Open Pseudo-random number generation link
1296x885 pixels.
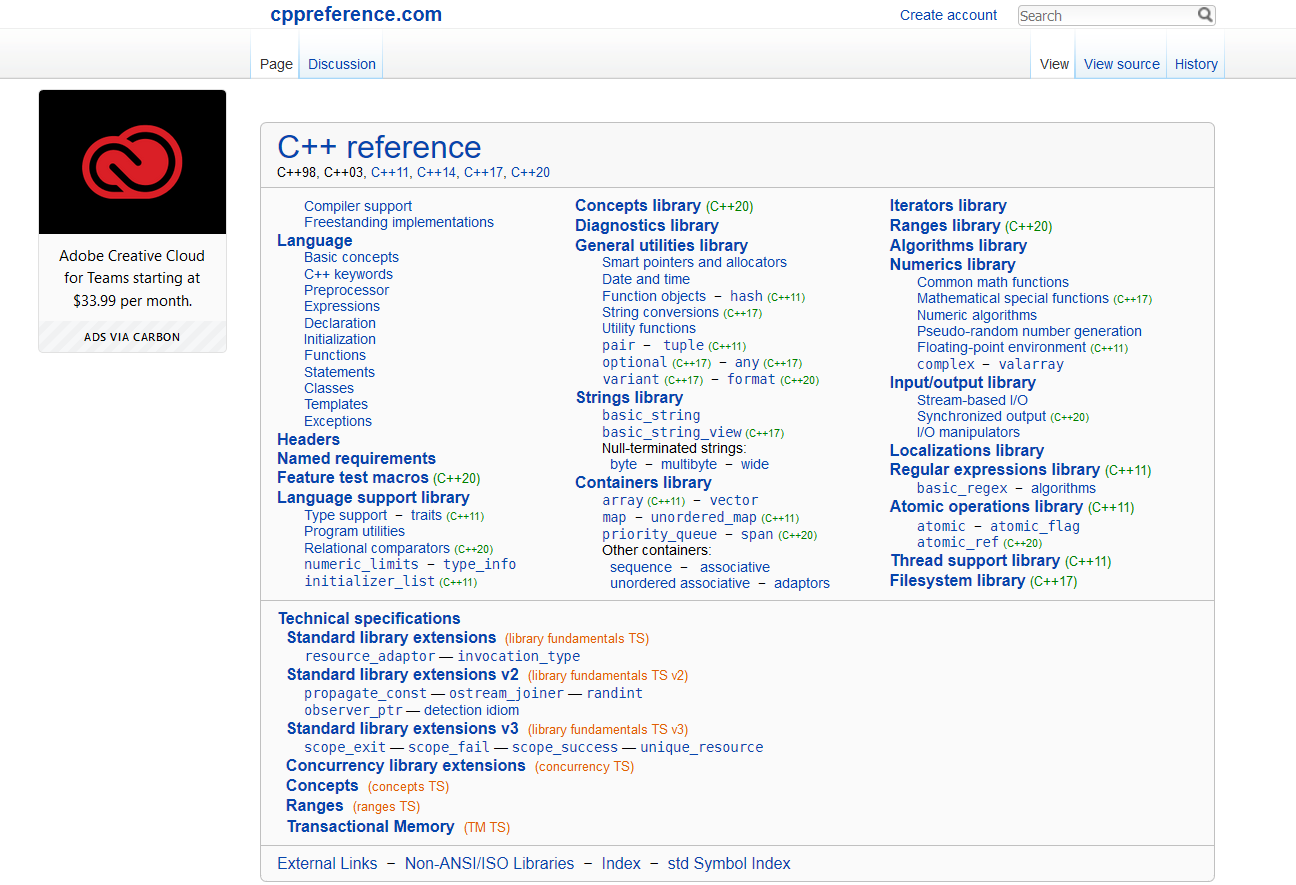coord(1029,331)
